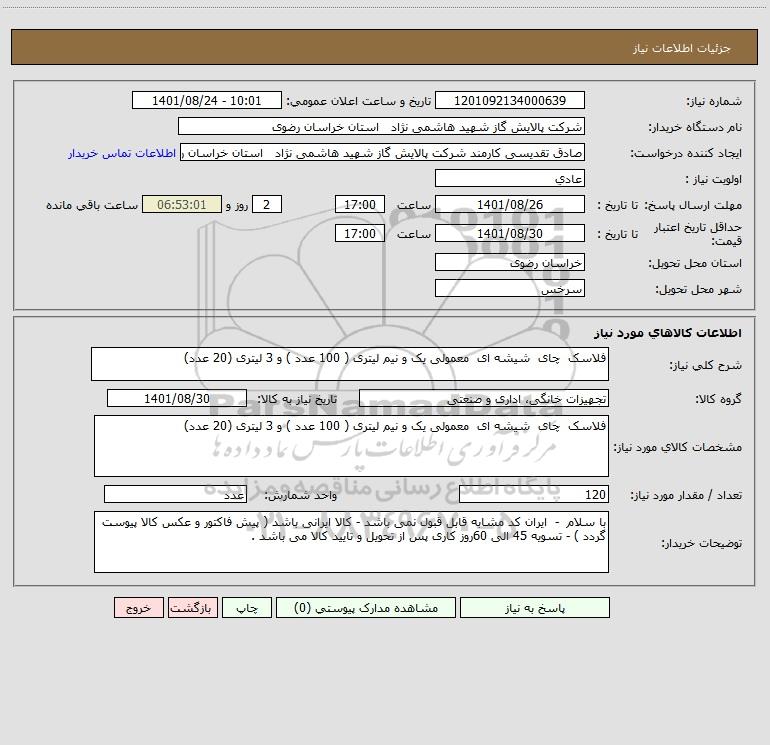Click the label 'ایجاد کننده درخواست:'
The image size is (770, 745).
click(x=686, y=153)
